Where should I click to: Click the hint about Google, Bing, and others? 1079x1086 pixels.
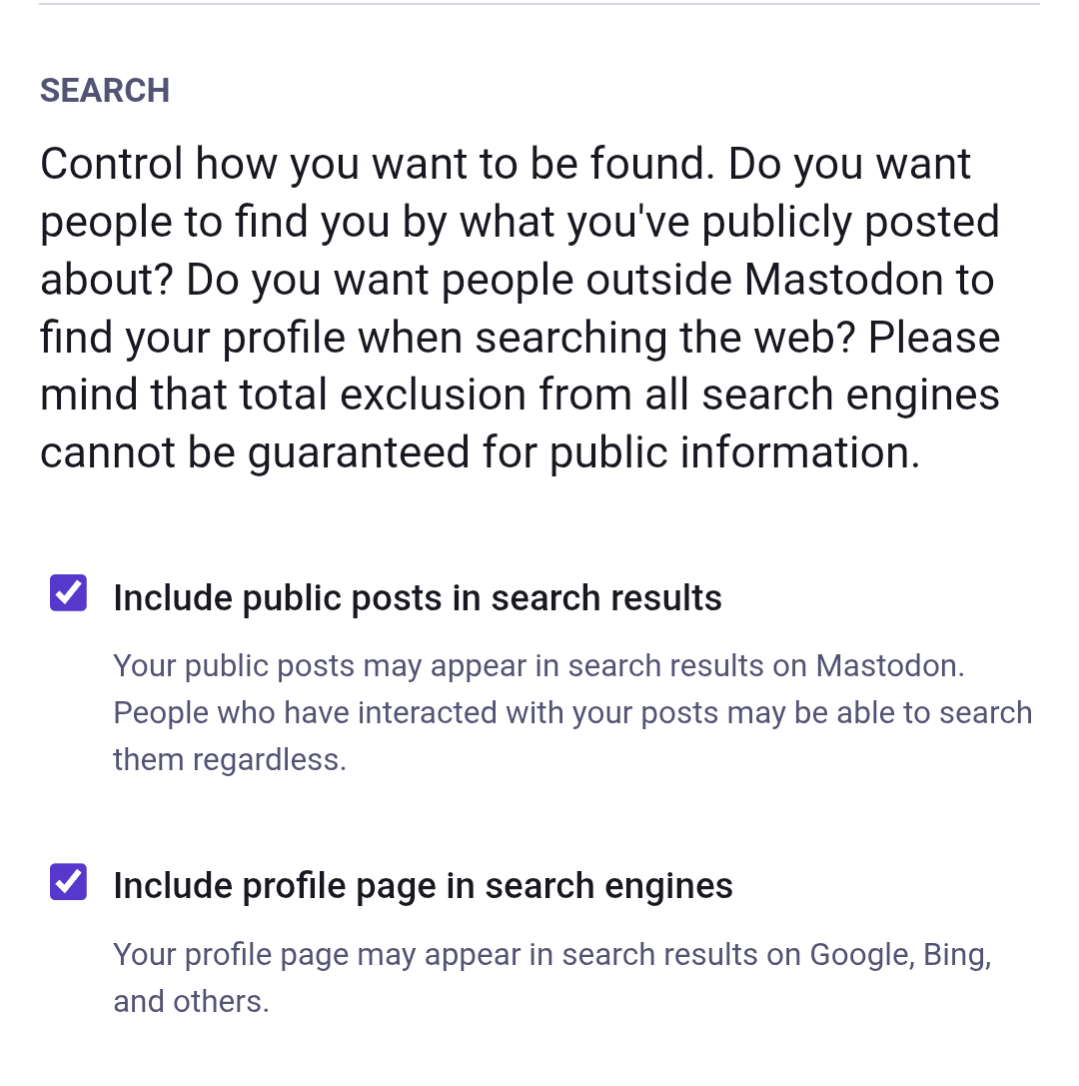coord(553,978)
